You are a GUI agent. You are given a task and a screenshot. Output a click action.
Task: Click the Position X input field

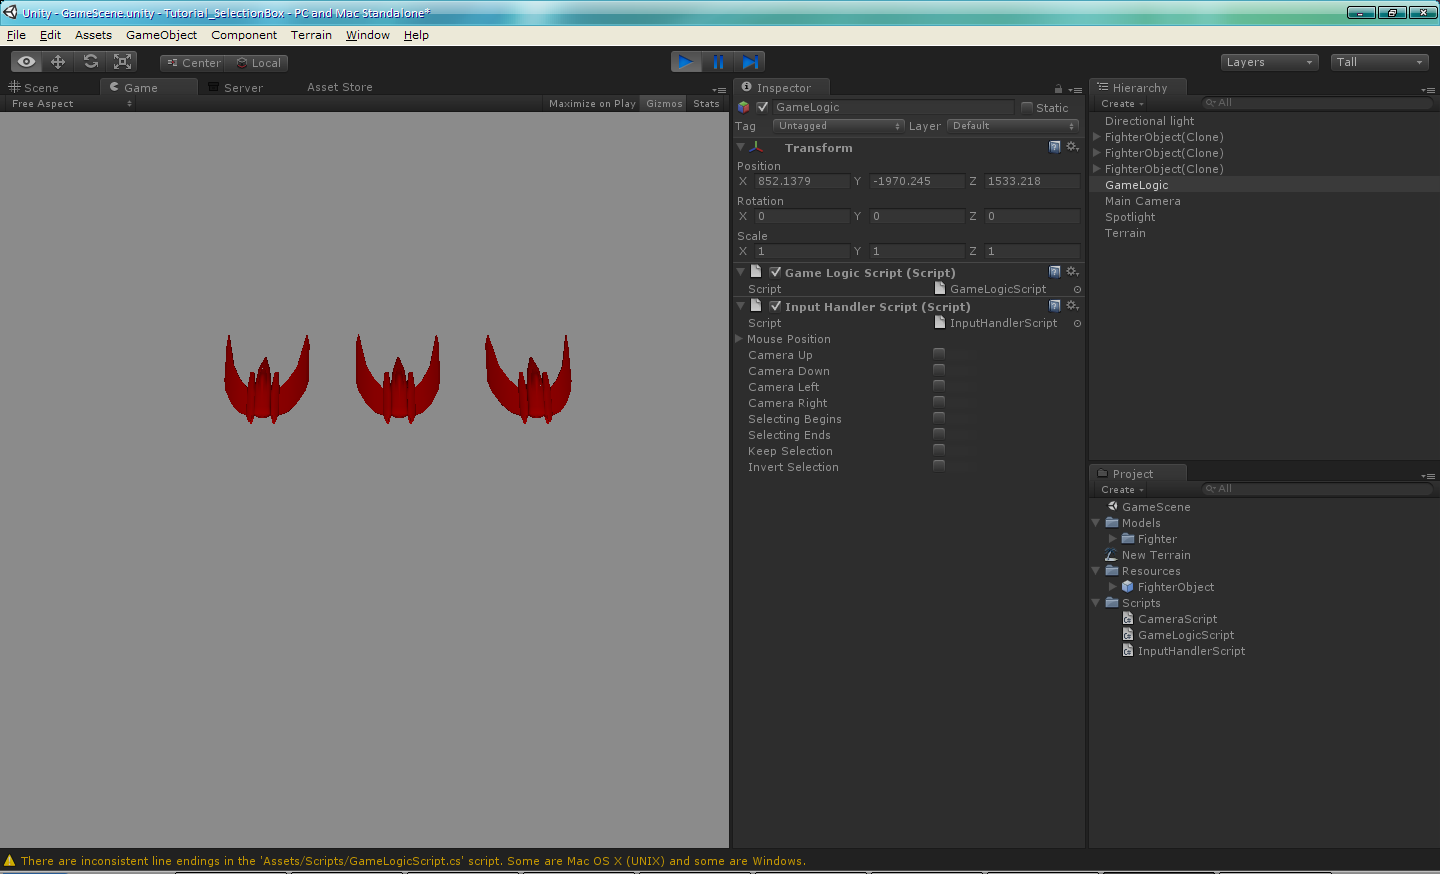point(802,181)
